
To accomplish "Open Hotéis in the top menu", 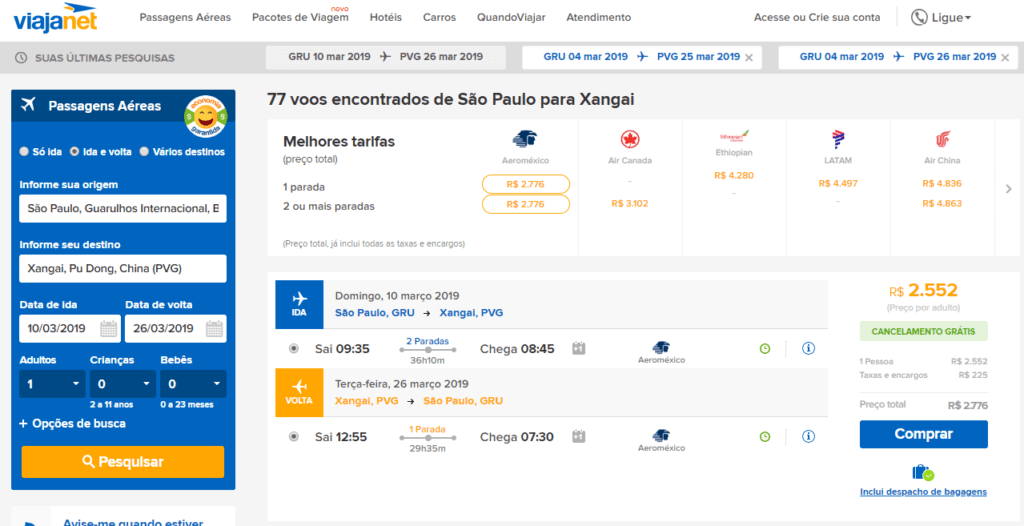I will [386, 18].
